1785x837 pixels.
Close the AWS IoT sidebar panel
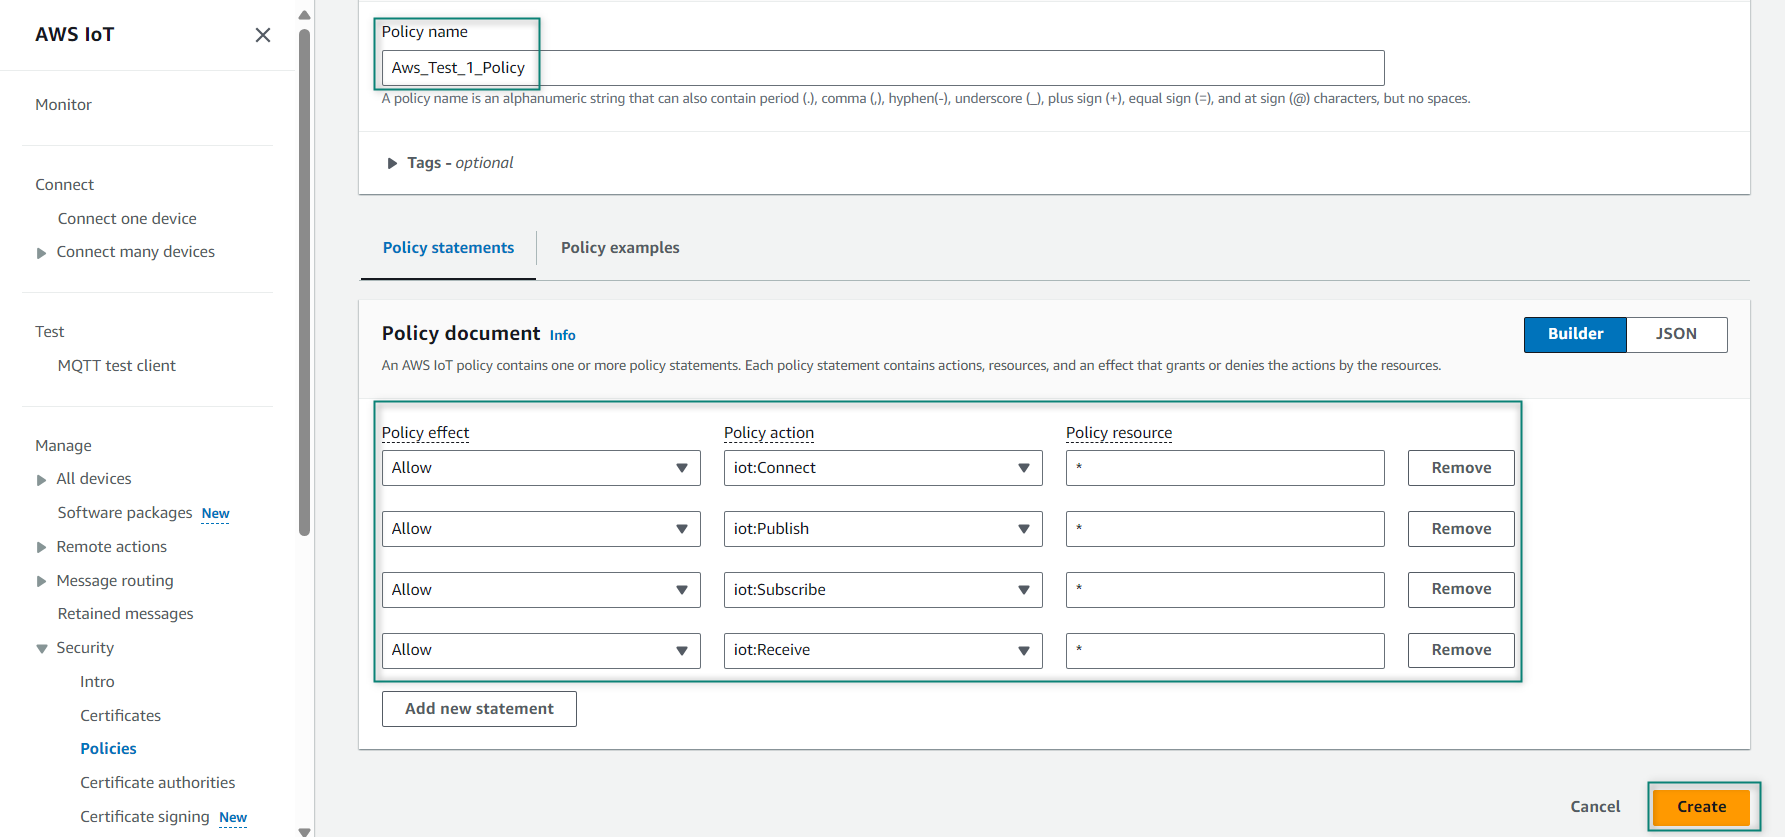tap(263, 35)
